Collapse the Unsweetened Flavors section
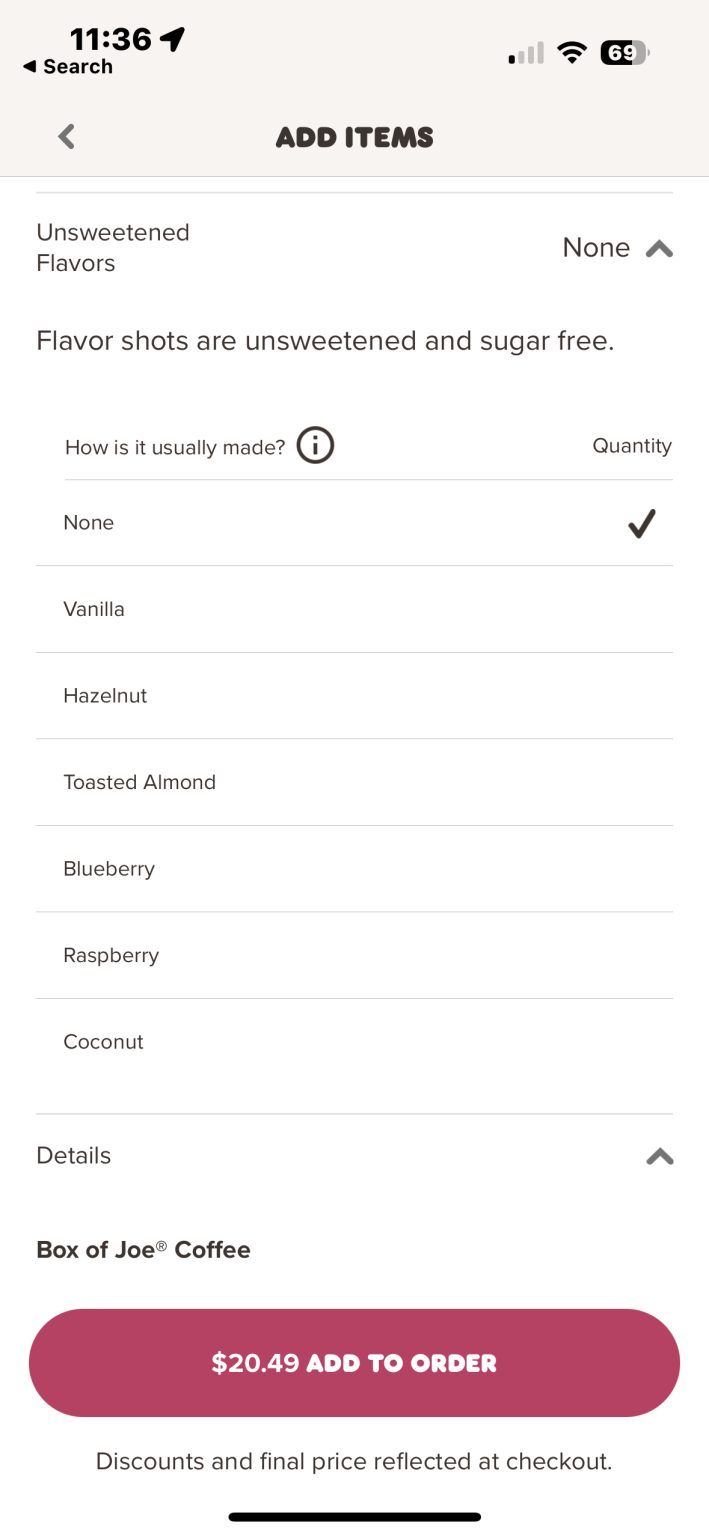Screen dimensions: 709x1536 pyautogui.click(x=659, y=249)
